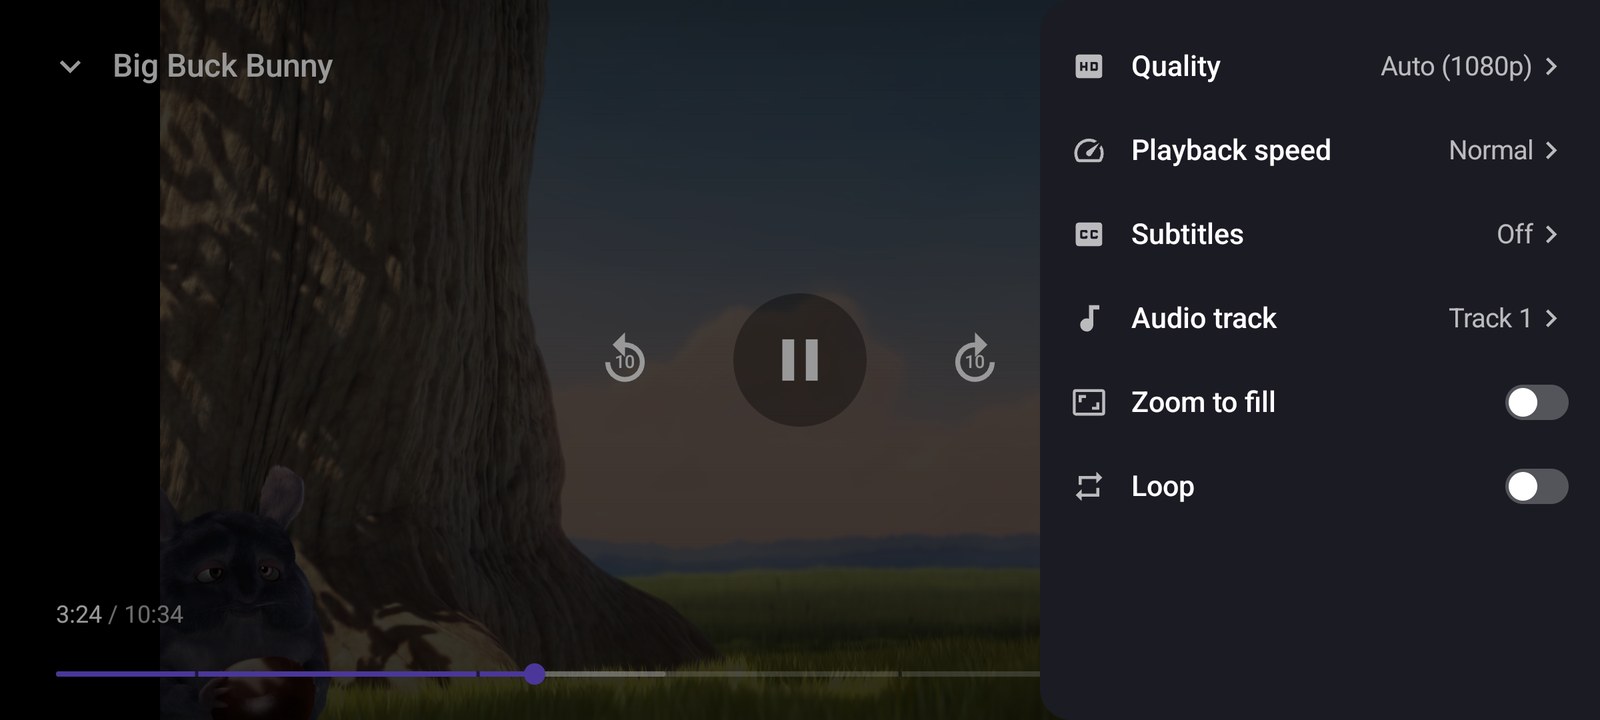Pause the video with the center button

coord(799,360)
